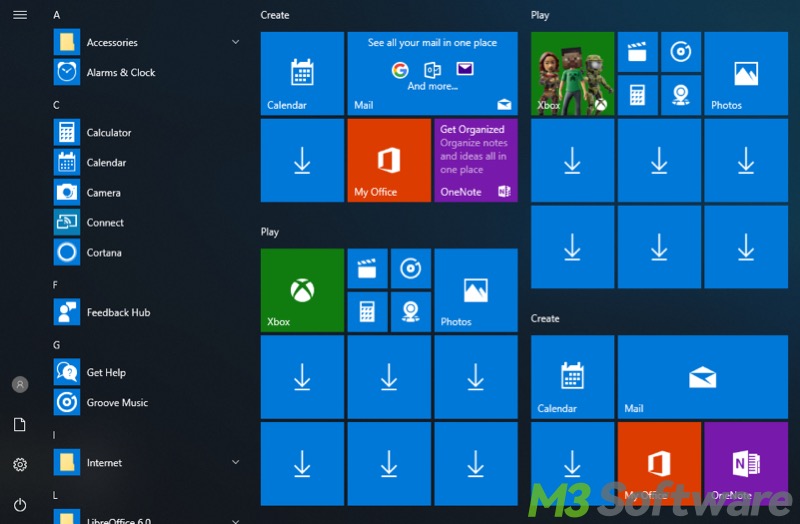Click letter header G in app list

point(56,345)
